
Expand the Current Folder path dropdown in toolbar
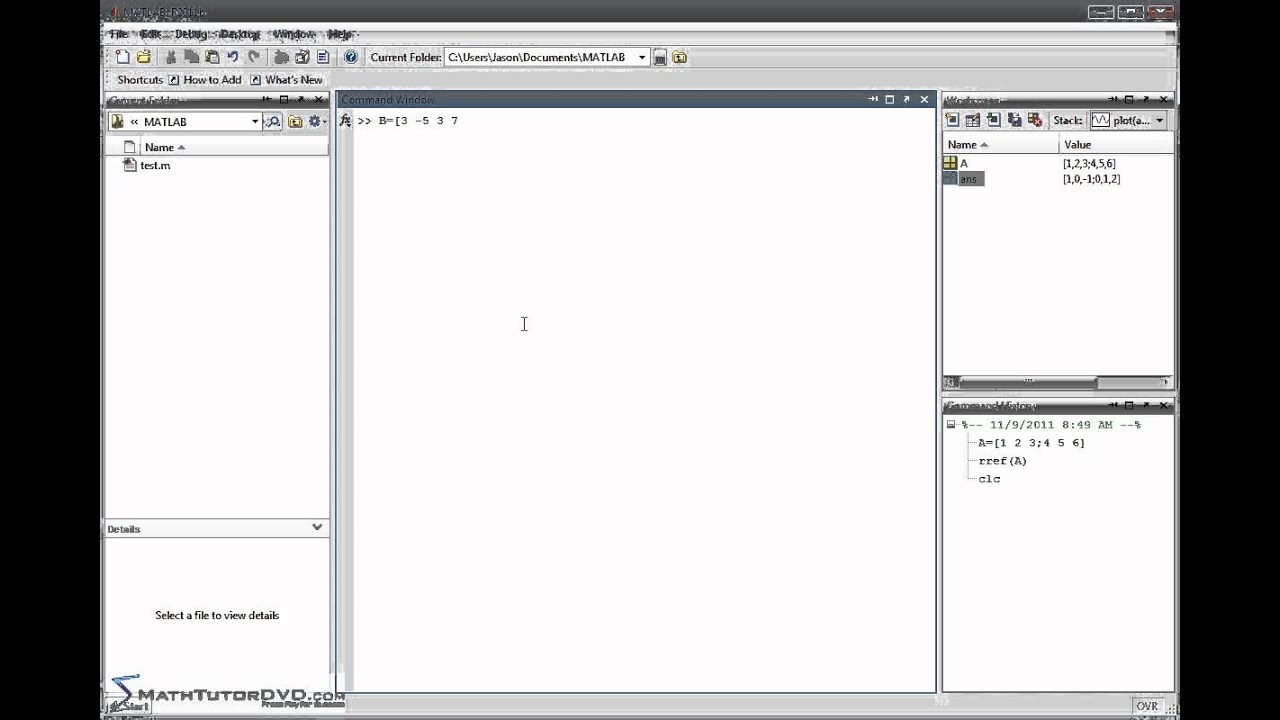click(x=642, y=58)
